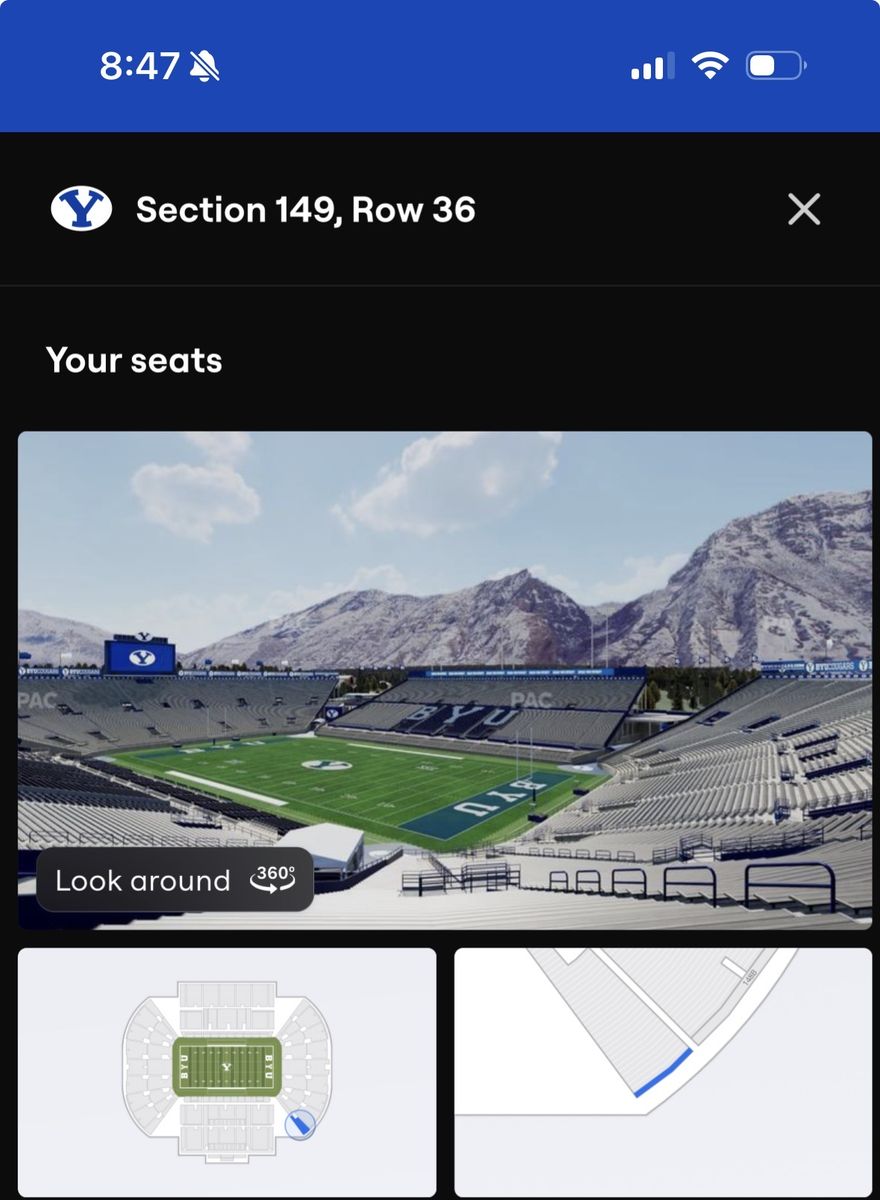Tap the Wi-Fi status icon
This screenshot has height=1200, width=880.
coord(710,67)
